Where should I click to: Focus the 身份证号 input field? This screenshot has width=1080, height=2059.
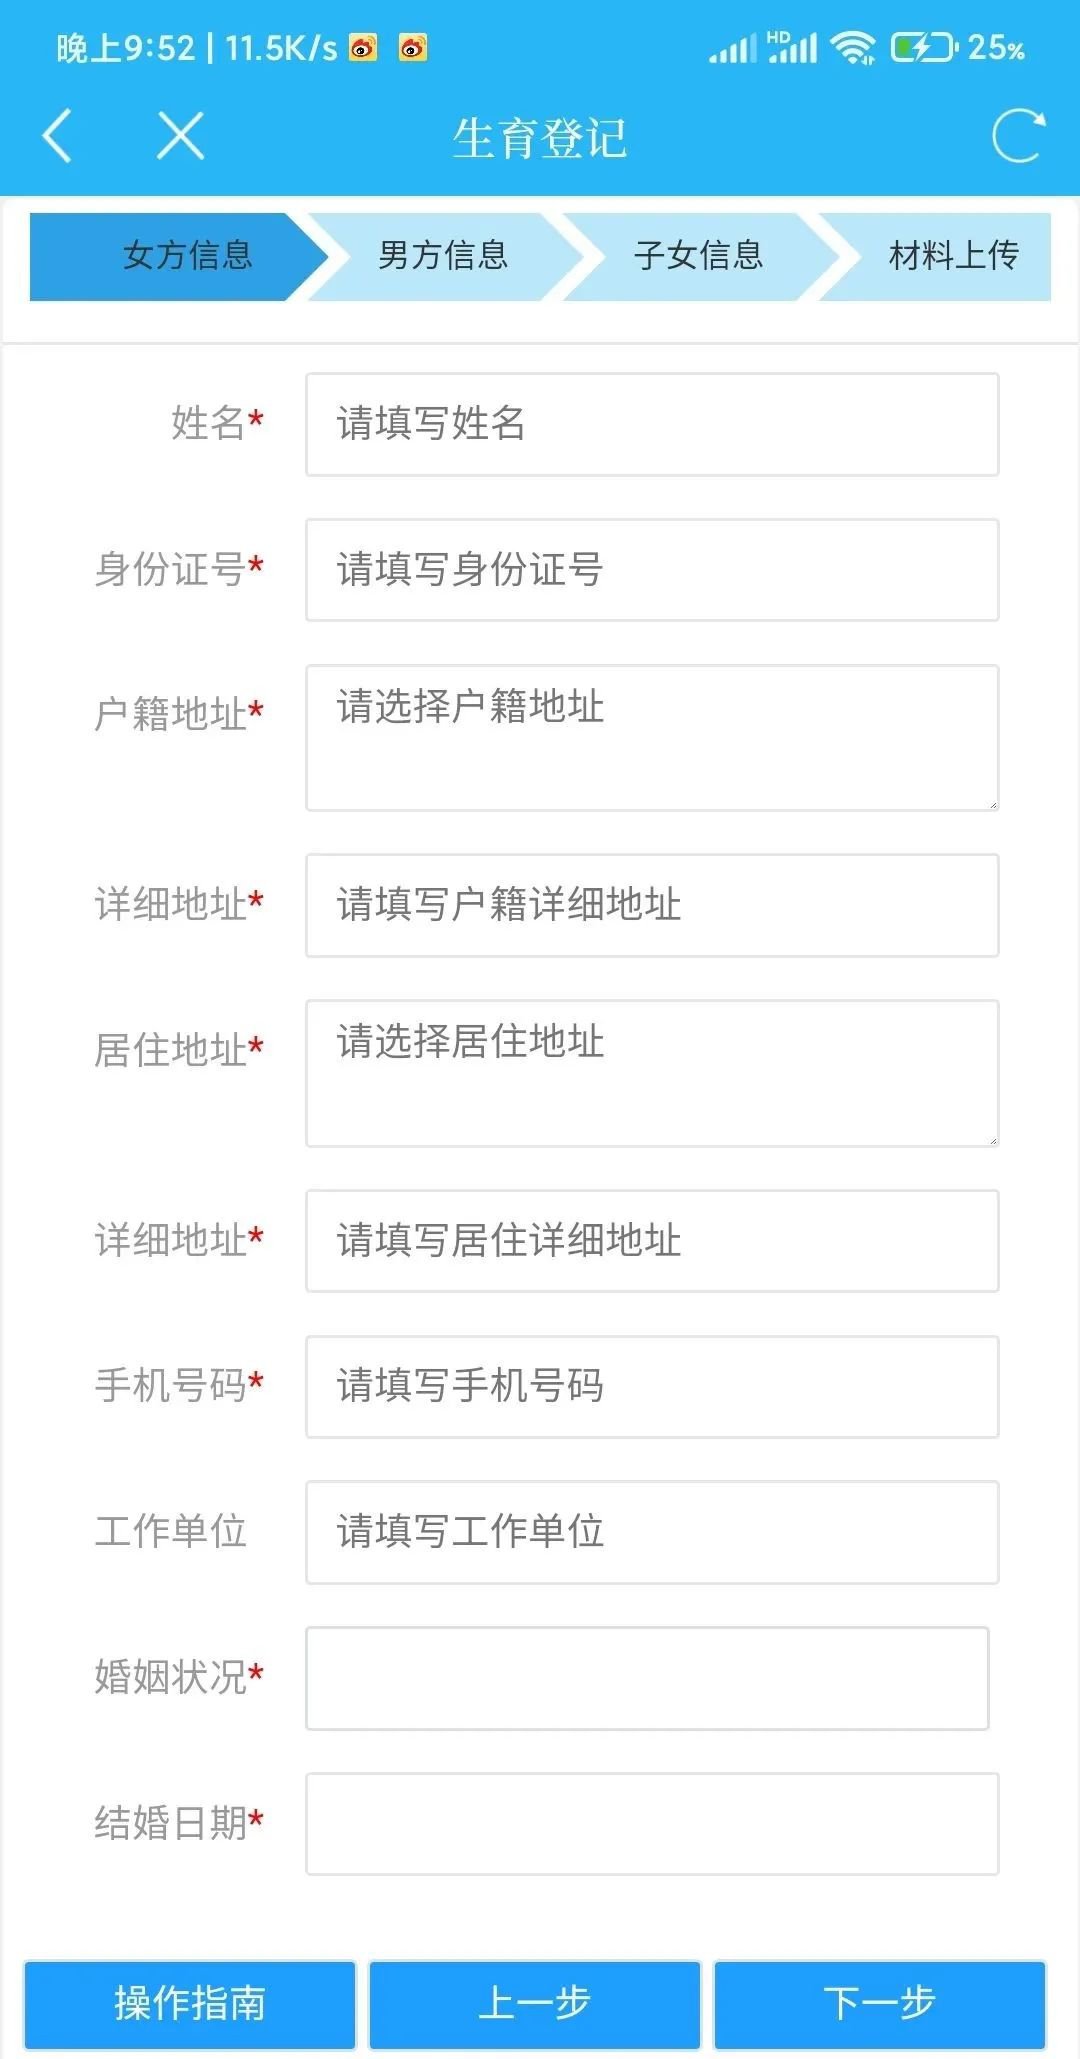pyautogui.click(x=652, y=570)
